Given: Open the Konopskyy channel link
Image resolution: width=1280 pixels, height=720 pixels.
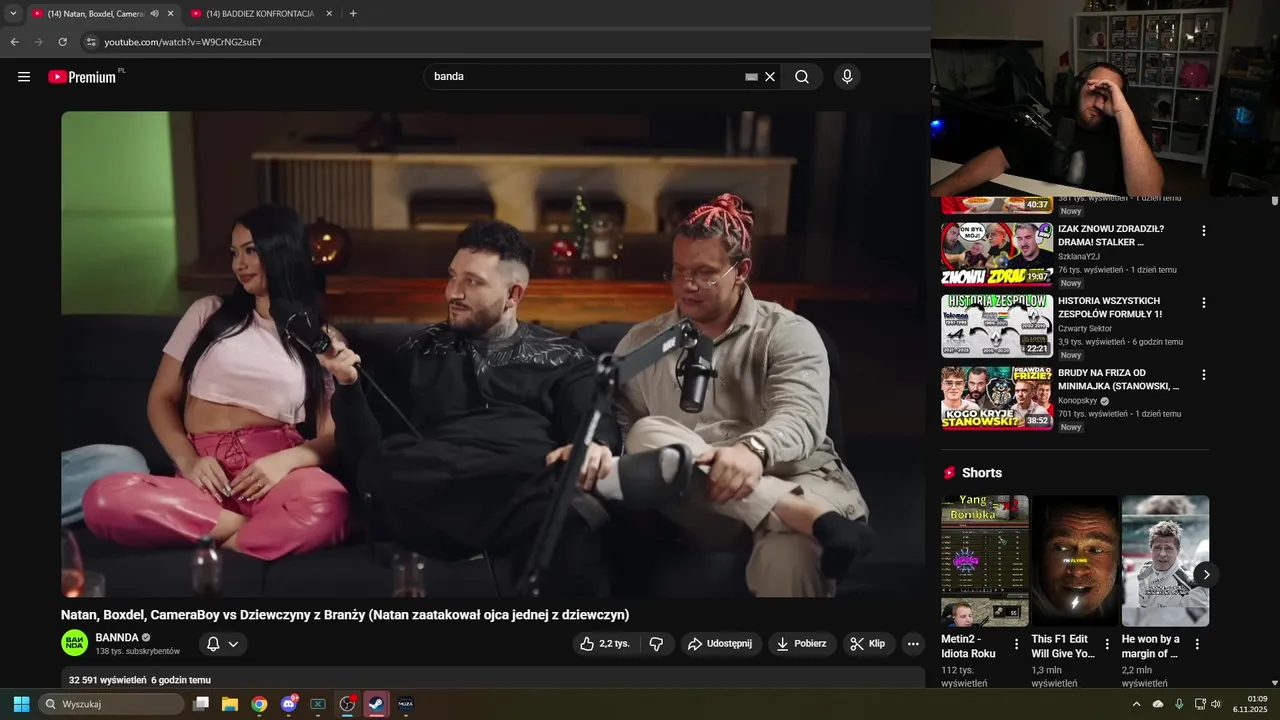Looking at the screenshot, I should pos(1078,400).
